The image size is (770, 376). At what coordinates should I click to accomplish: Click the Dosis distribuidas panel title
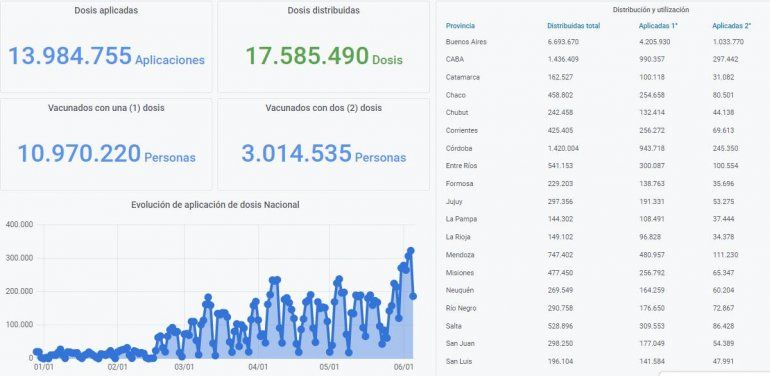324,10
